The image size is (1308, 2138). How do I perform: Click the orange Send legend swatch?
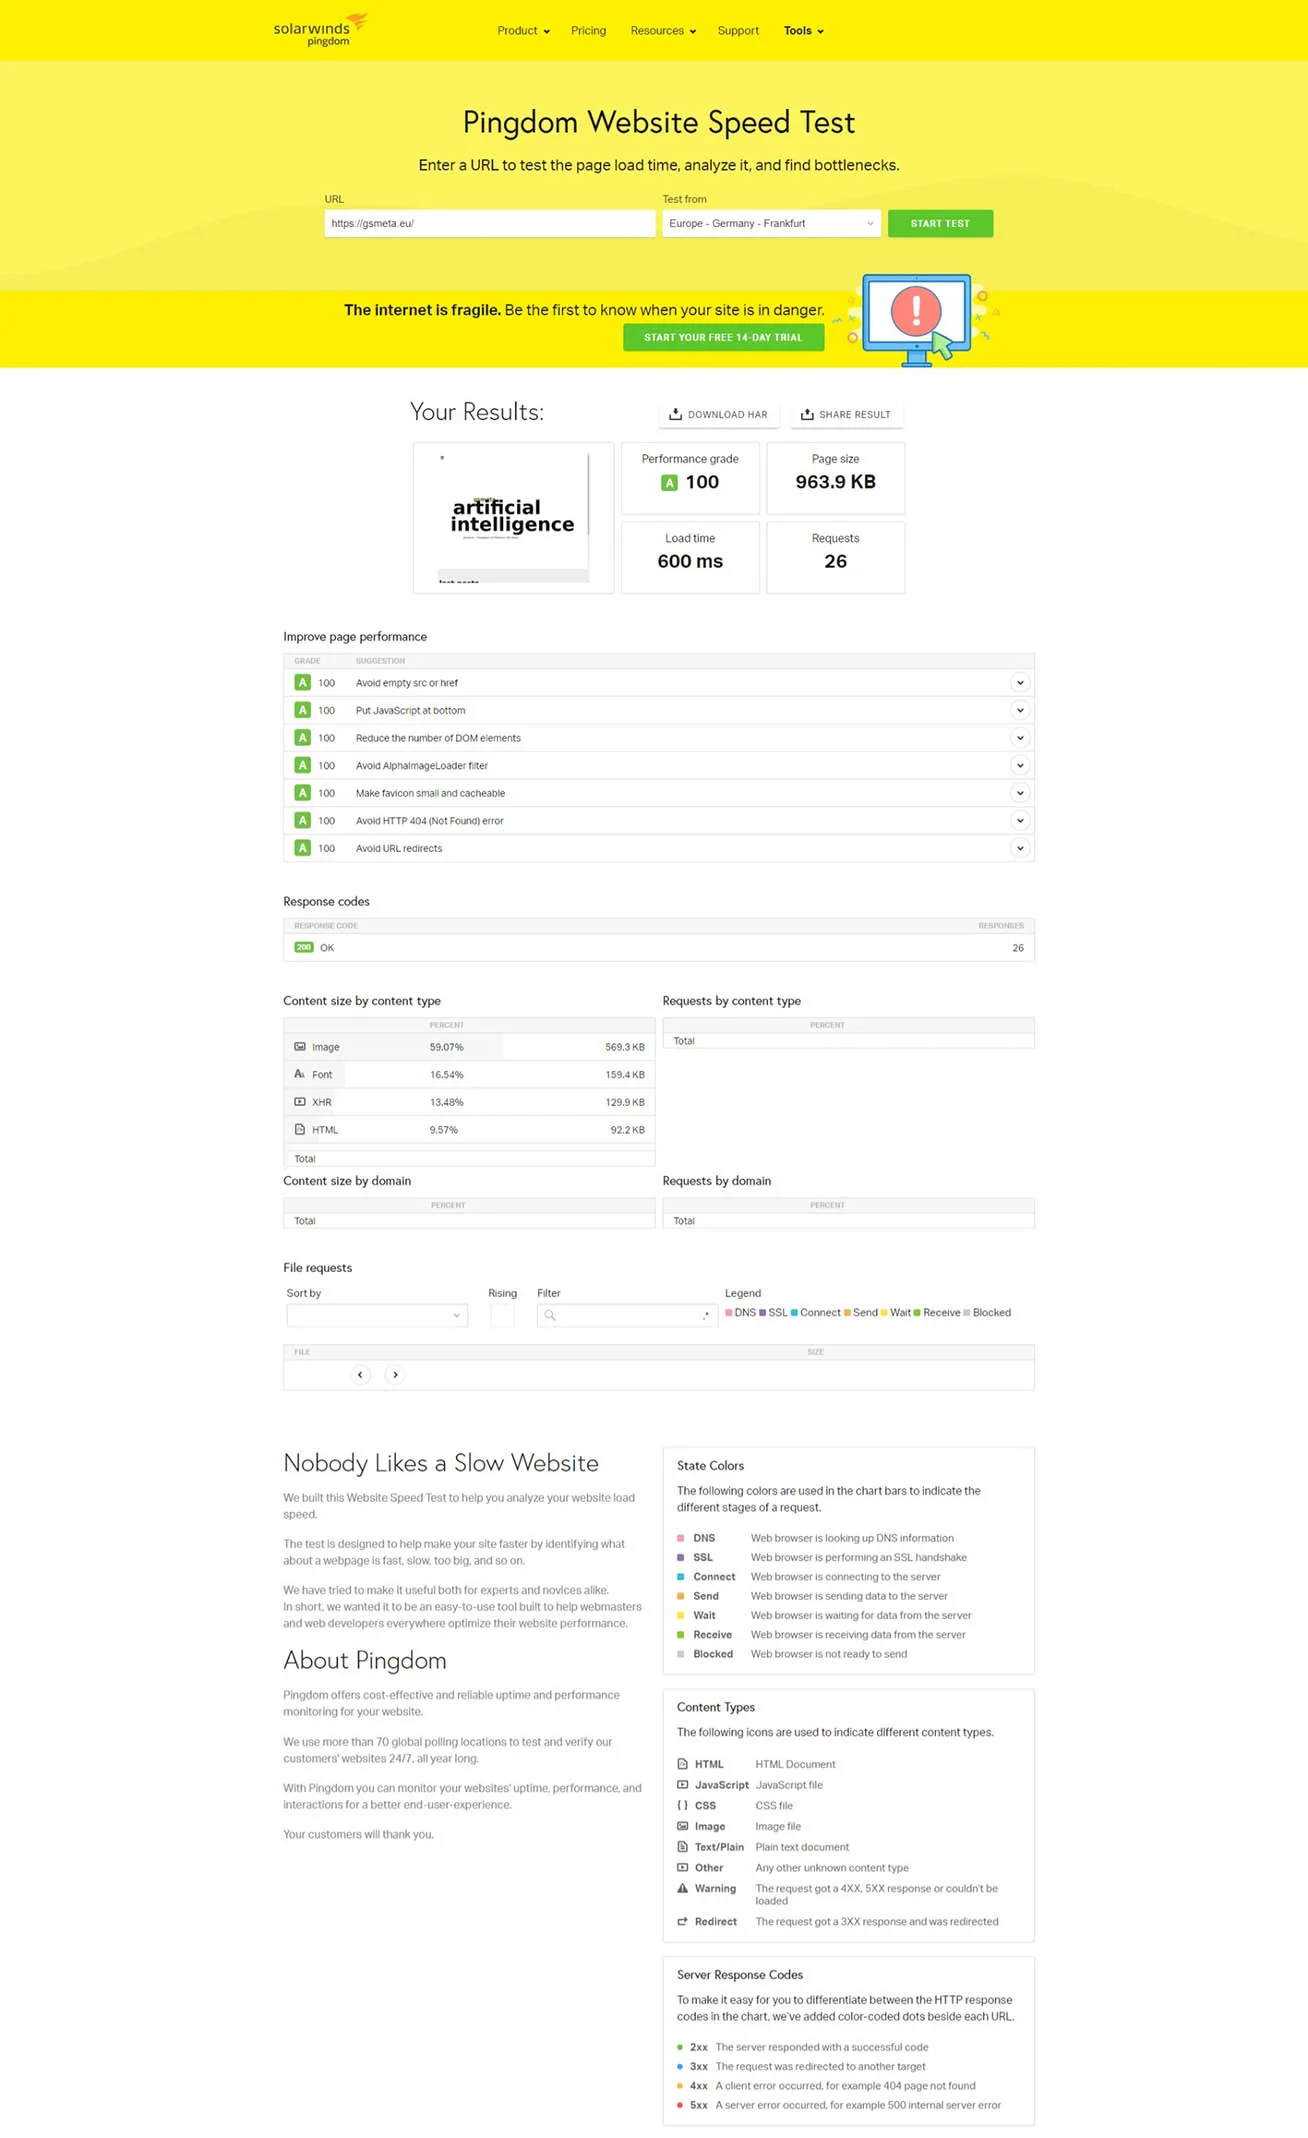847,1313
